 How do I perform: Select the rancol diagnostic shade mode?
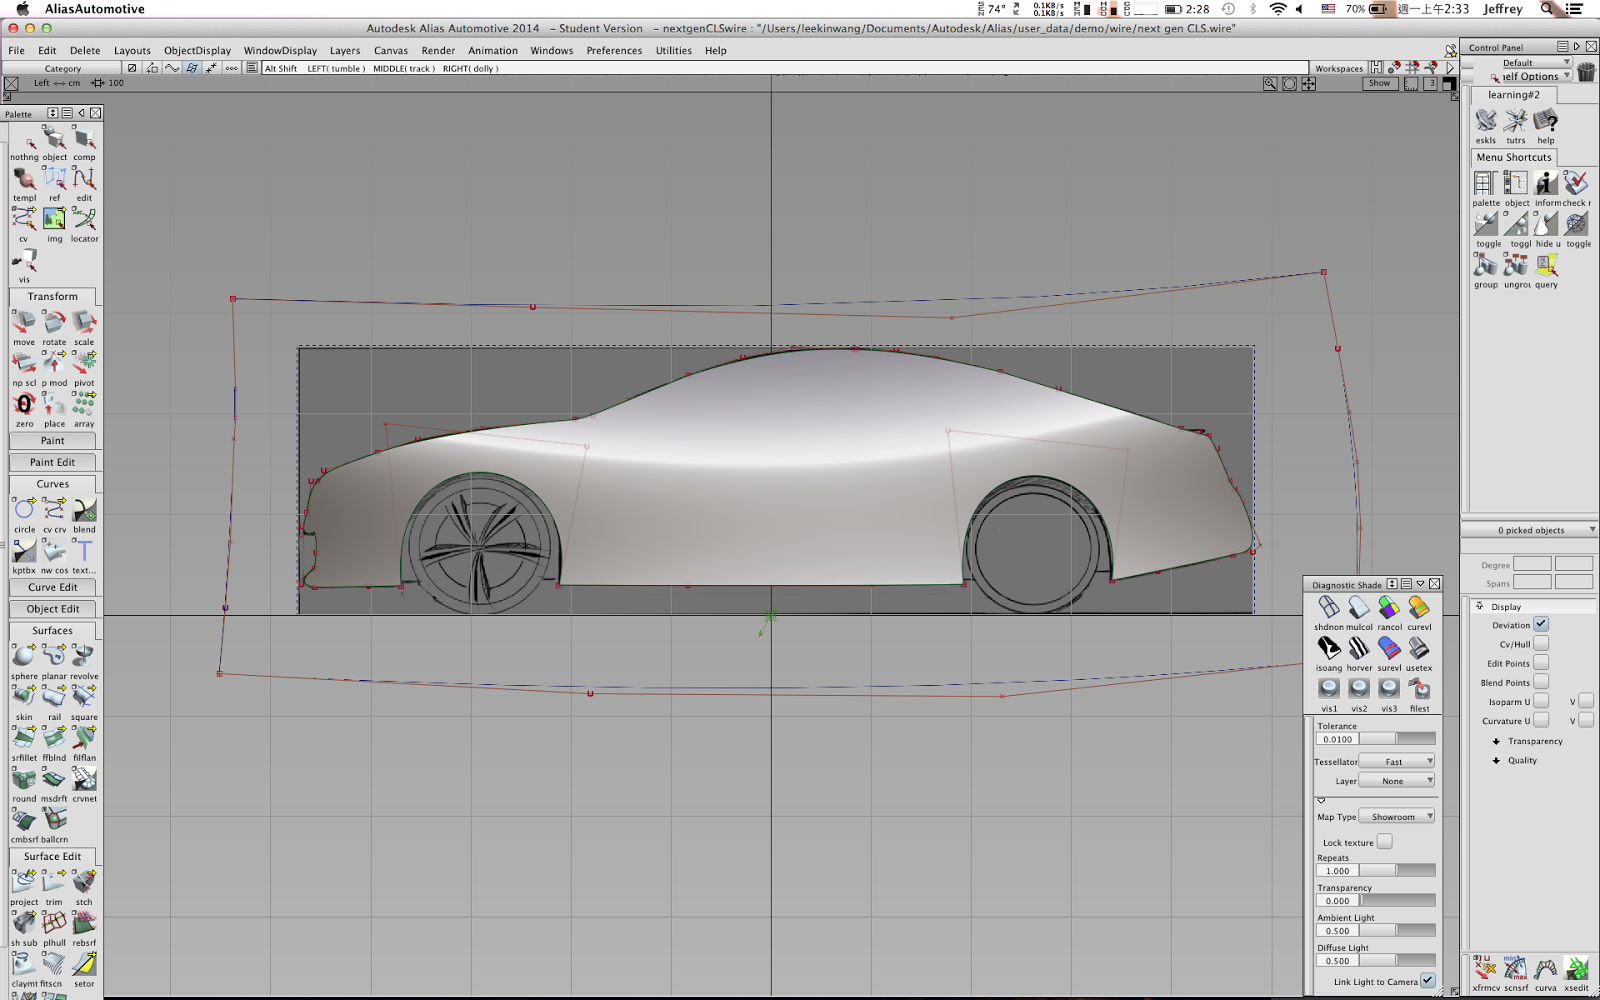click(1388, 608)
